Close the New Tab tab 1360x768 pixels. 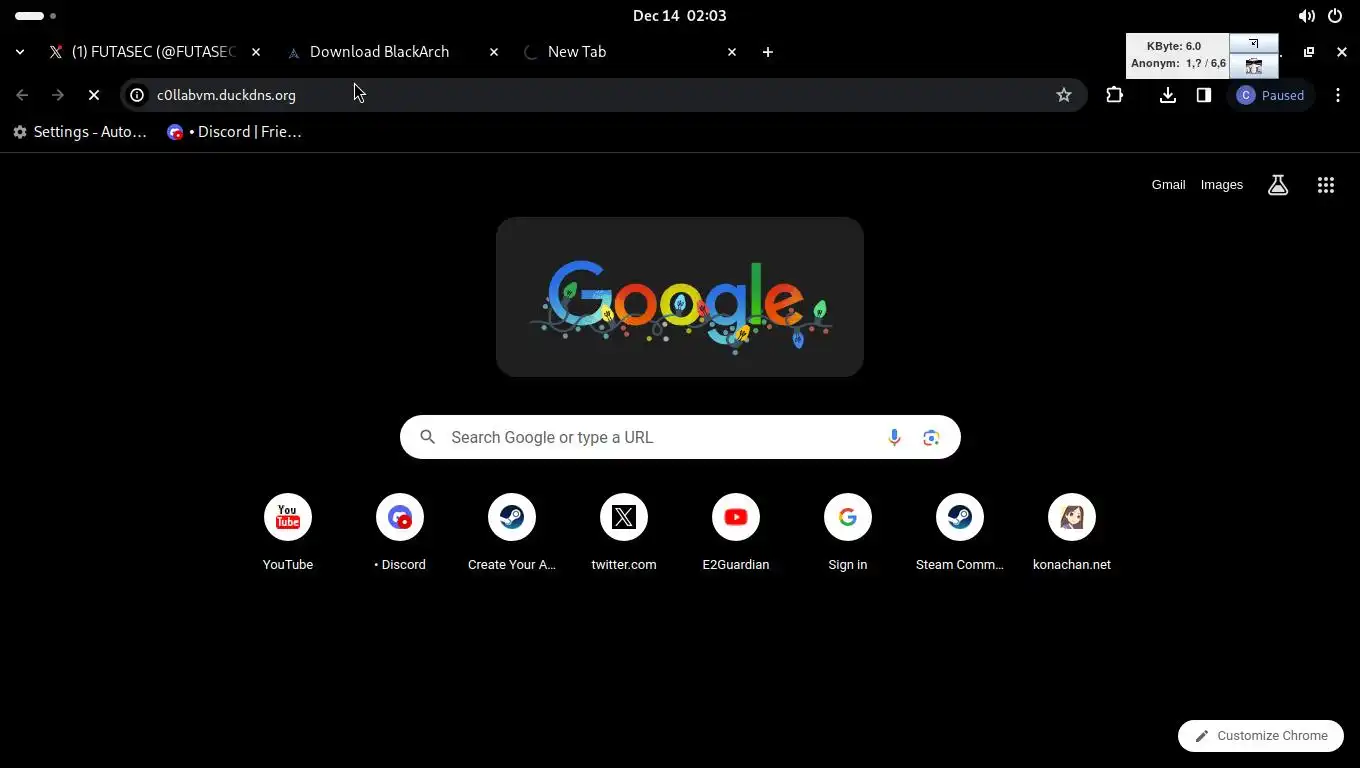[732, 52]
